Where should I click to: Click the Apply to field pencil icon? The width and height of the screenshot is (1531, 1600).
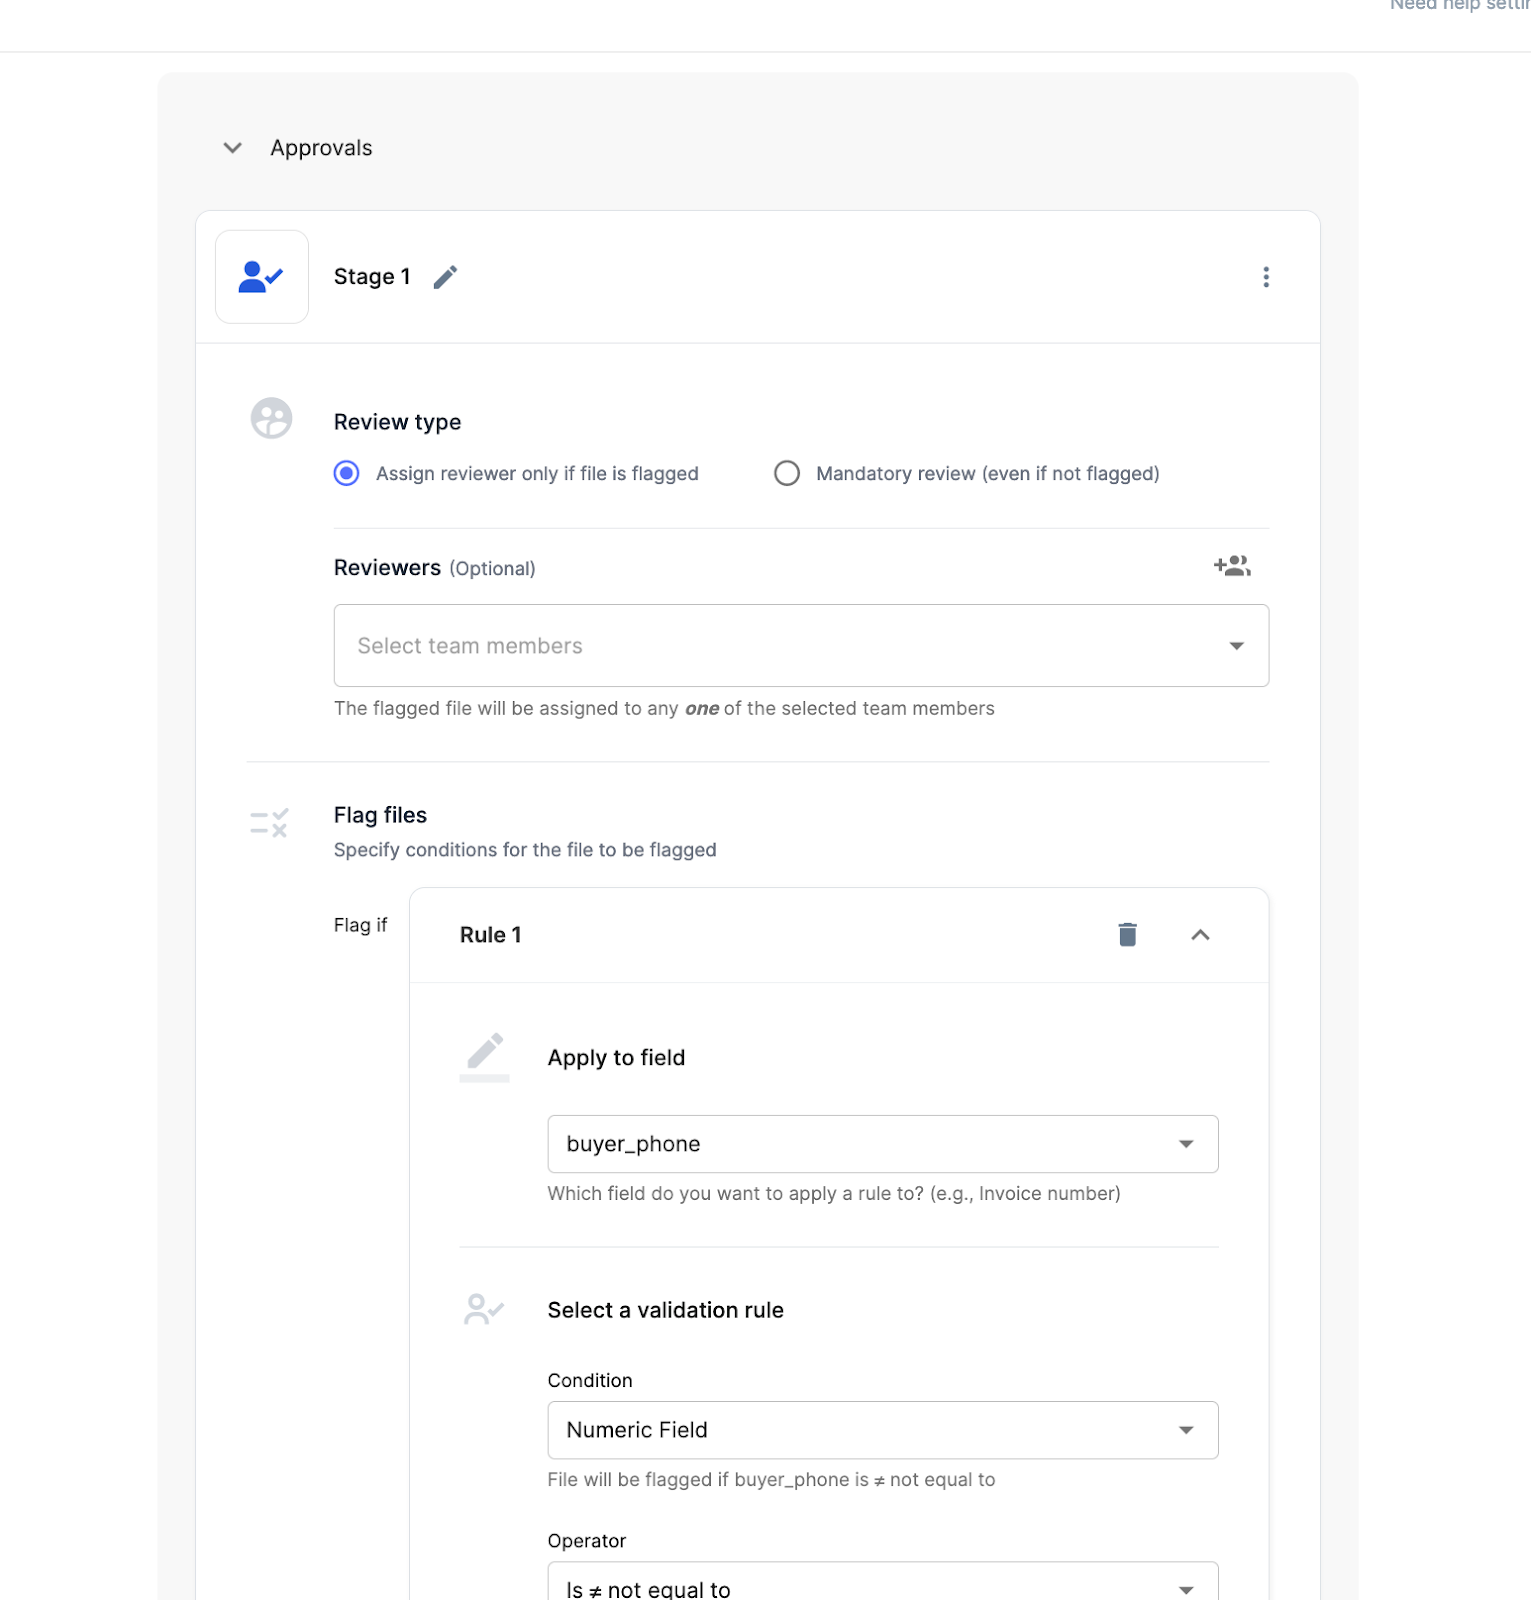485,1056
